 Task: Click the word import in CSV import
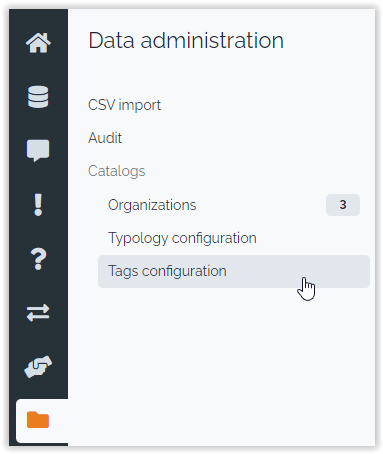click(140, 106)
